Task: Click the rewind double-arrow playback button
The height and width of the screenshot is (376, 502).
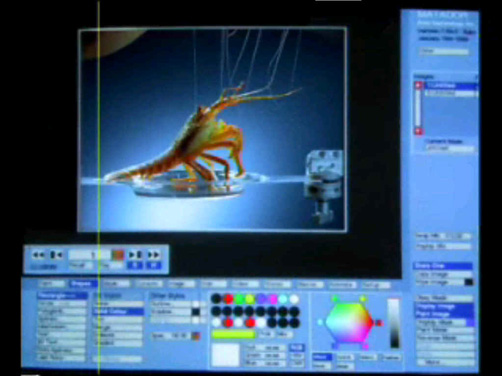Action: coord(38,255)
